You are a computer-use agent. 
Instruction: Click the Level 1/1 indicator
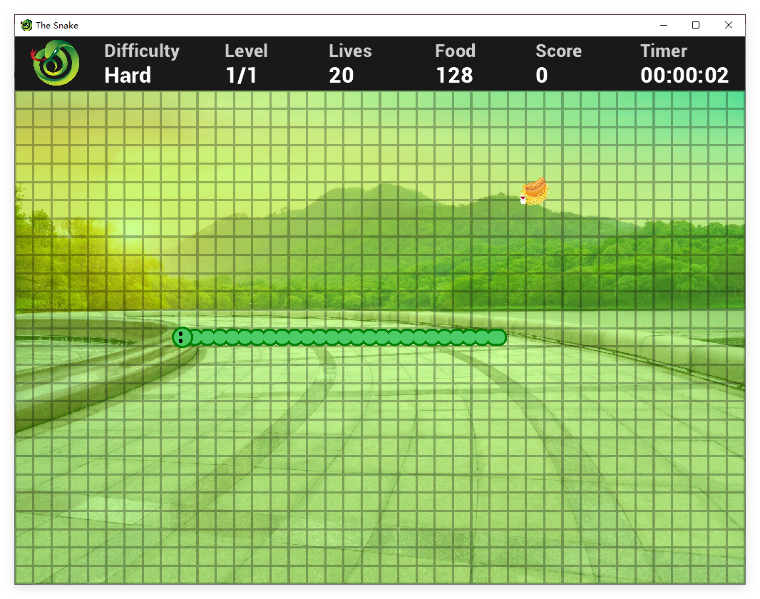(x=246, y=63)
